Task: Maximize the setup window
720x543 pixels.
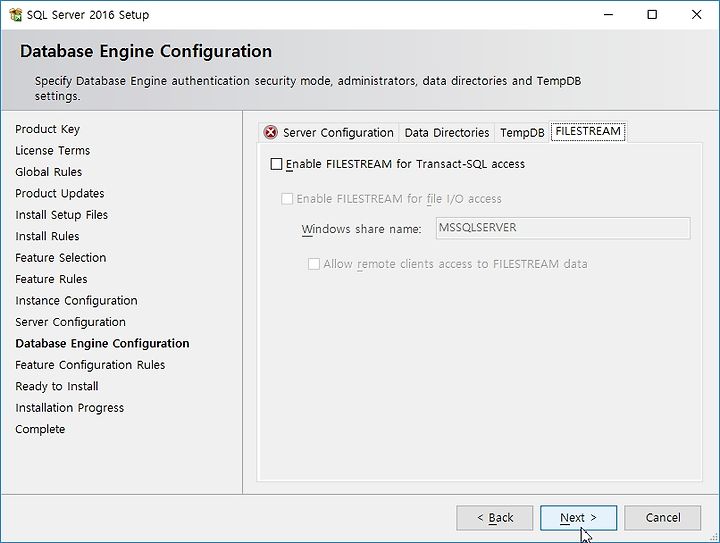Action: coord(652,15)
